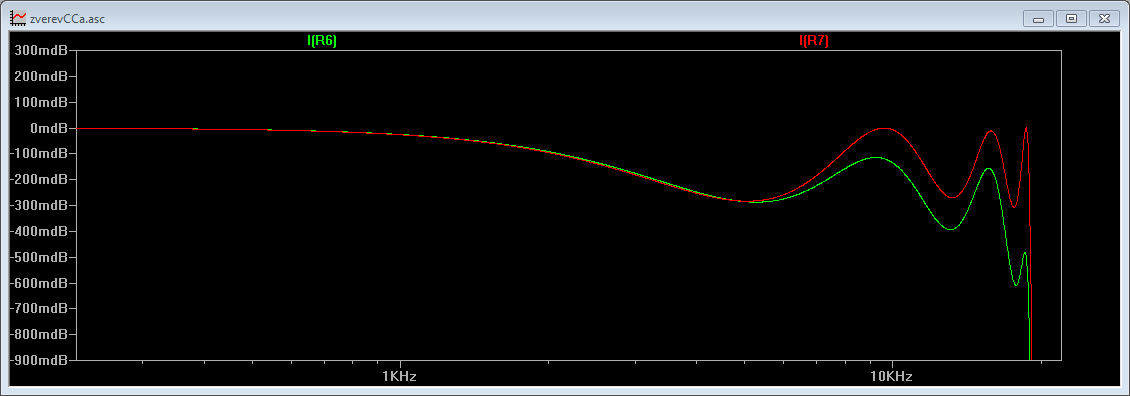This screenshot has height=396, width=1130.
Task: Click the -100mdB axis label
Action: coord(39,154)
